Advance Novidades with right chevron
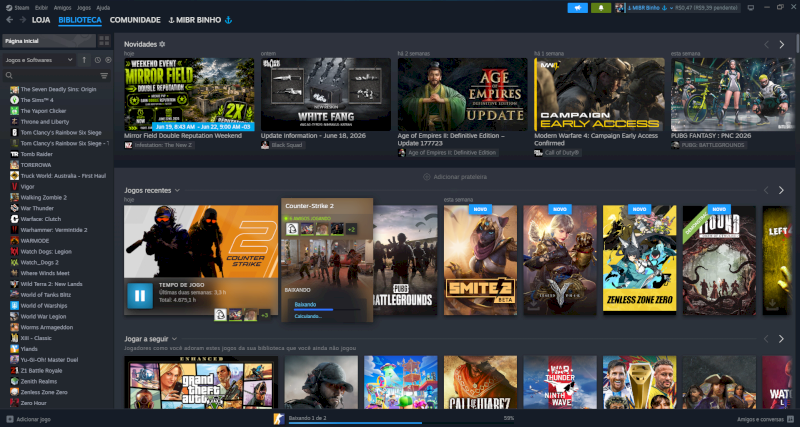Screen dimensions: 800x427 click(x=782, y=44)
